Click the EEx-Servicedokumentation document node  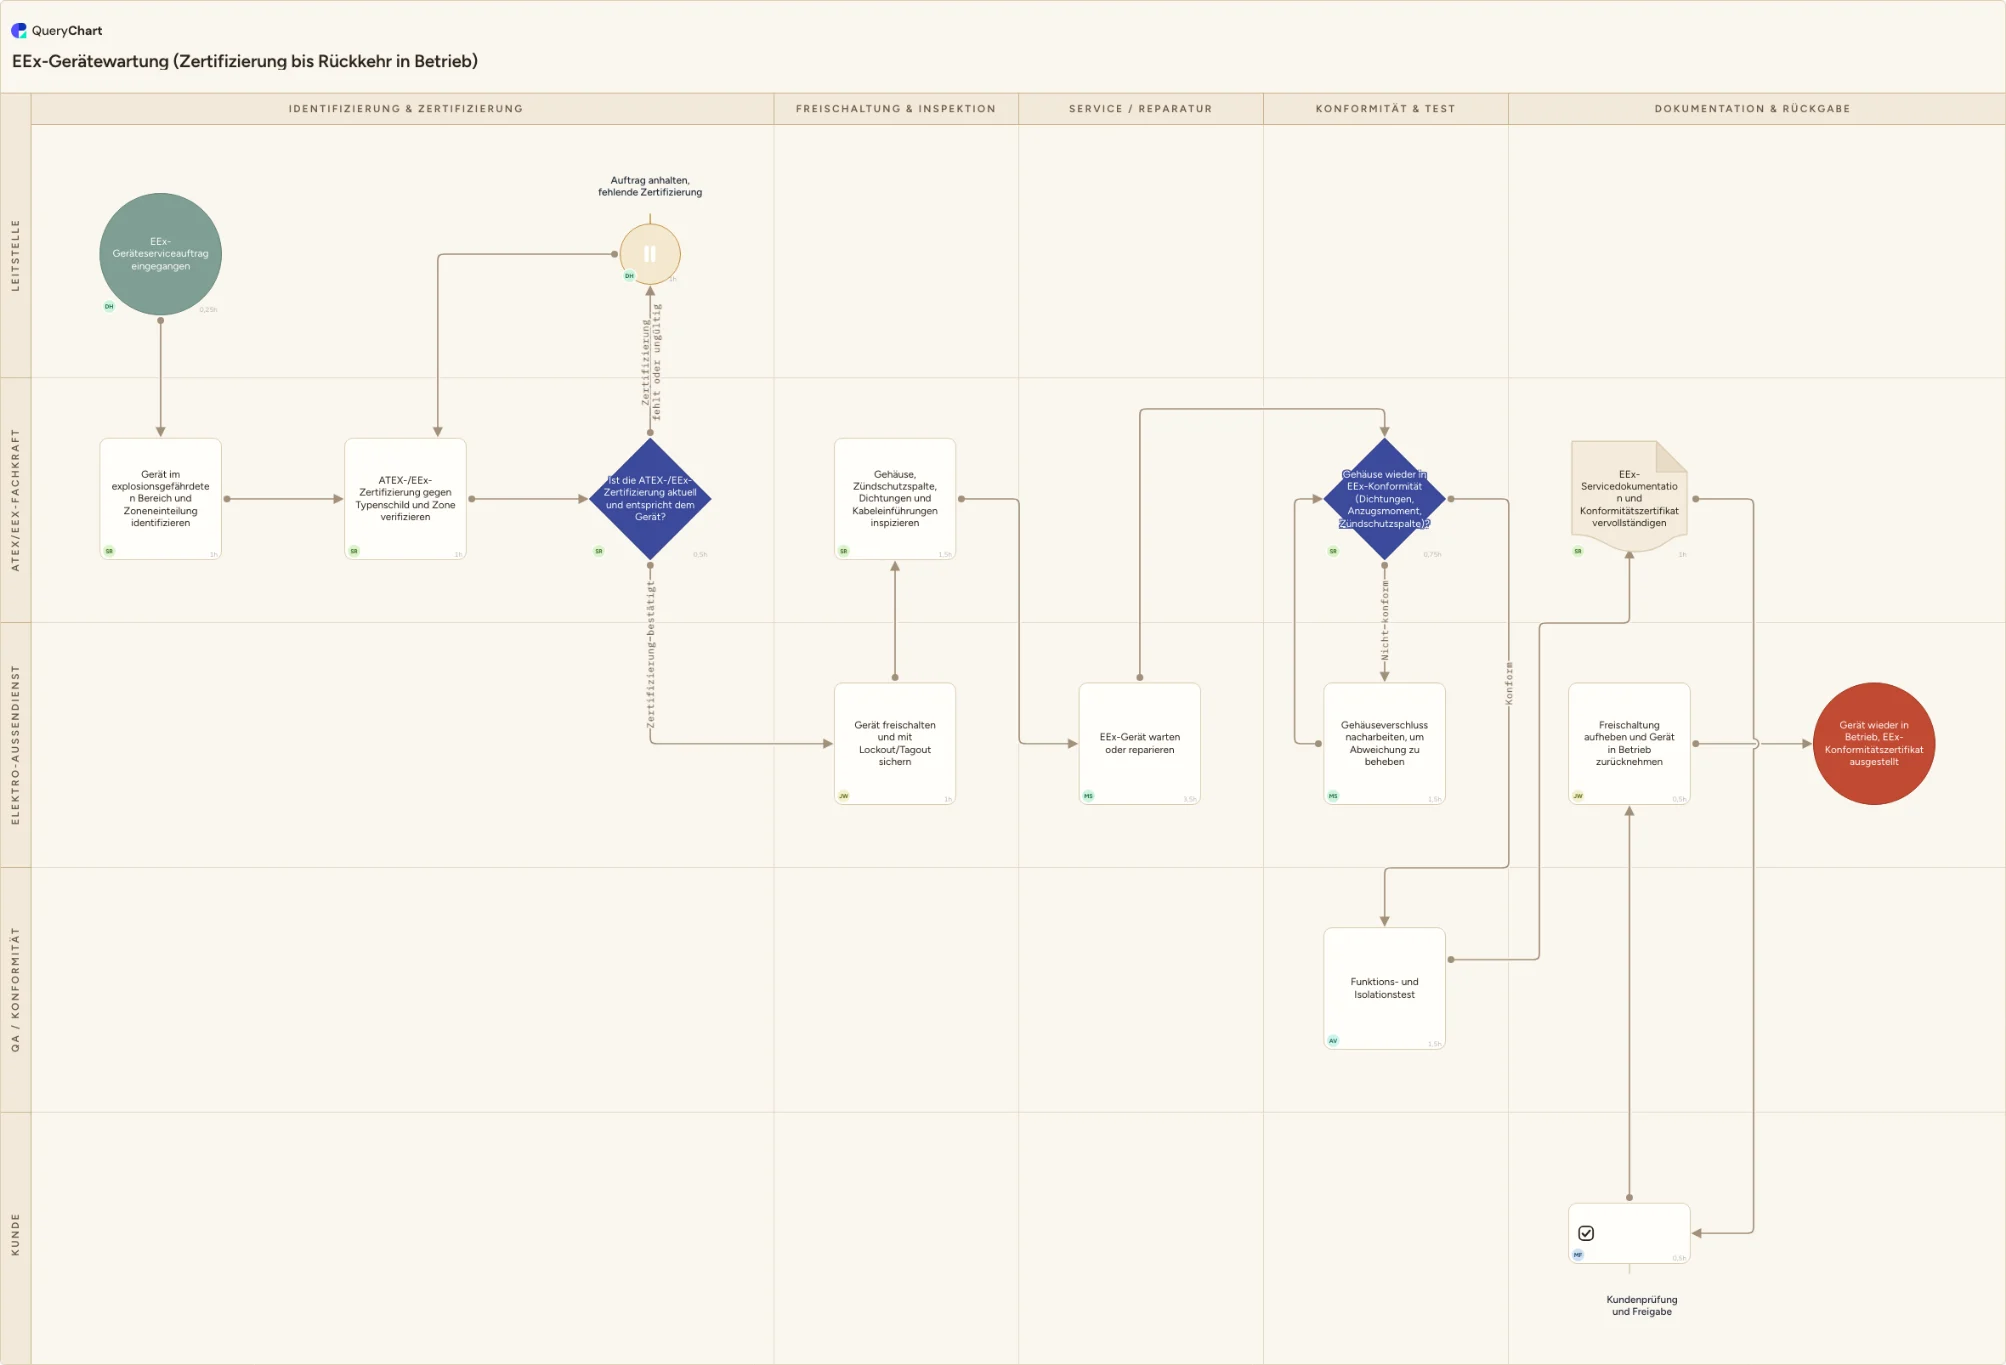click(1629, 497)
